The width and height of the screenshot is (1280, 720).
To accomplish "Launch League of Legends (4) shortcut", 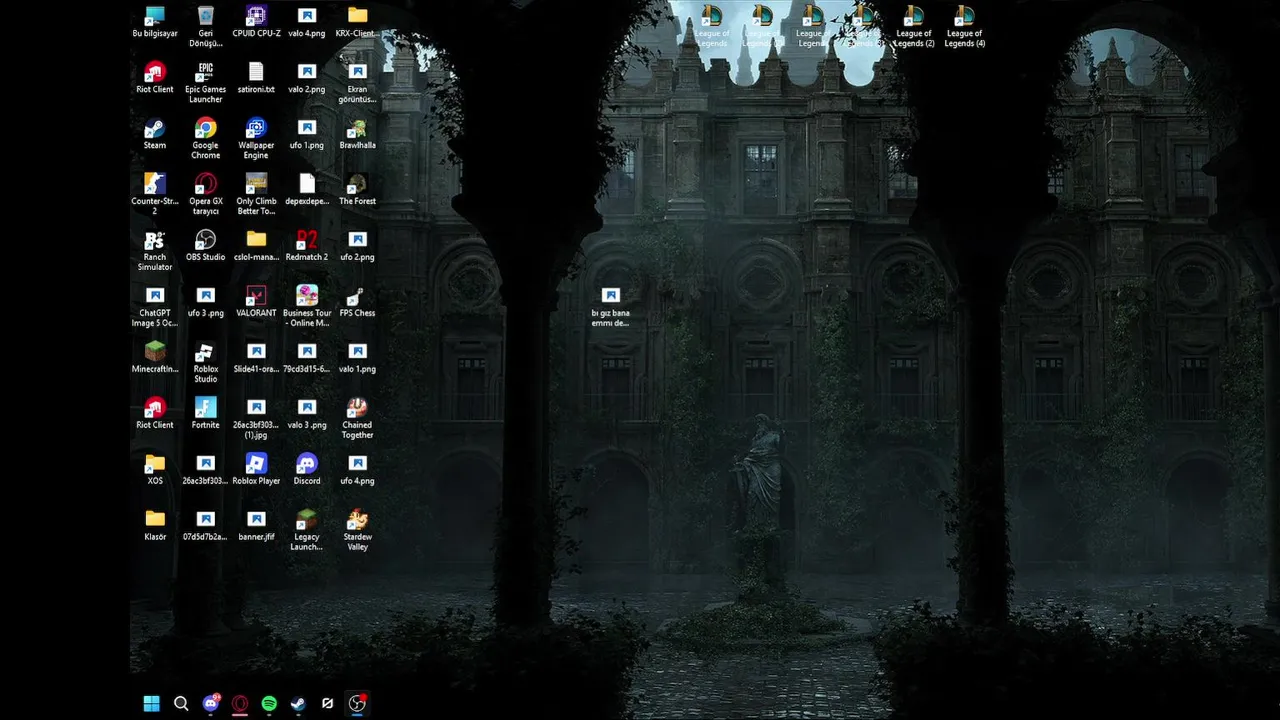I will pos(964,27).
